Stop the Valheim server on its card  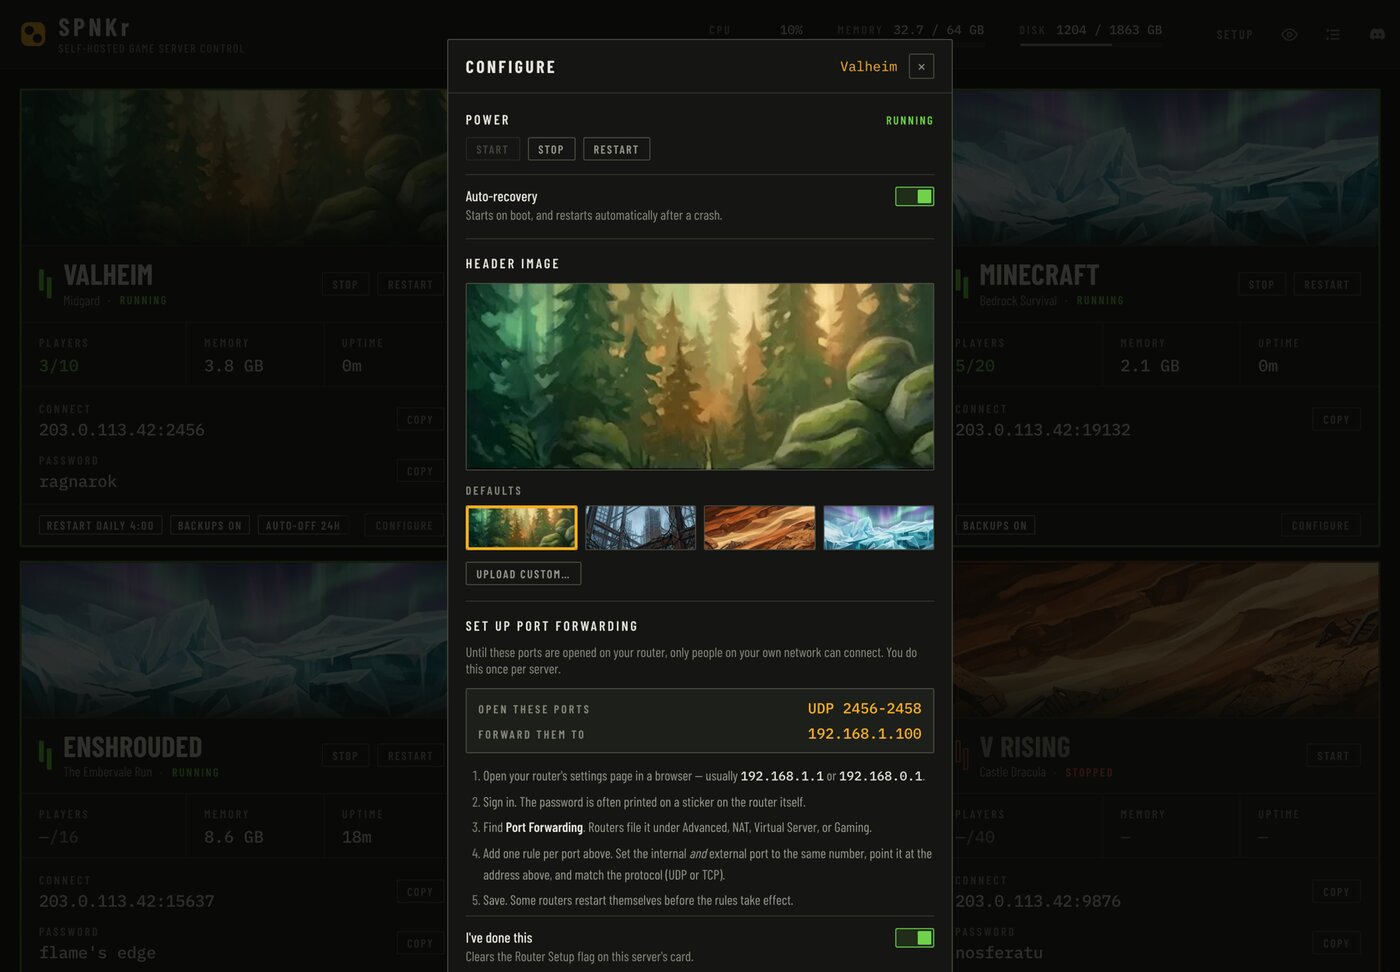pos(345,285)
